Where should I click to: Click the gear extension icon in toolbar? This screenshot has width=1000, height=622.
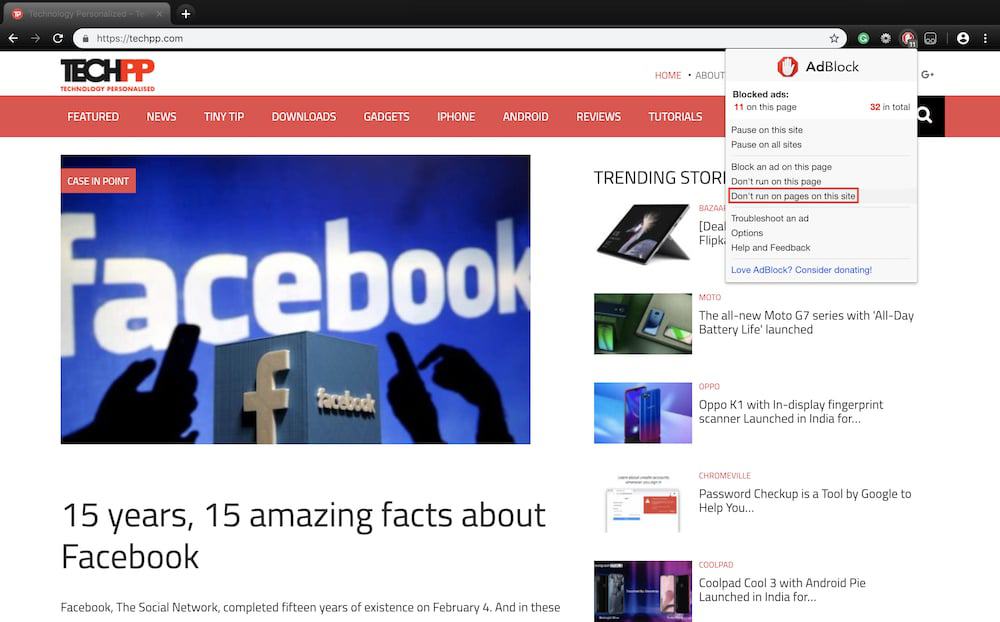tap(885, 38)
